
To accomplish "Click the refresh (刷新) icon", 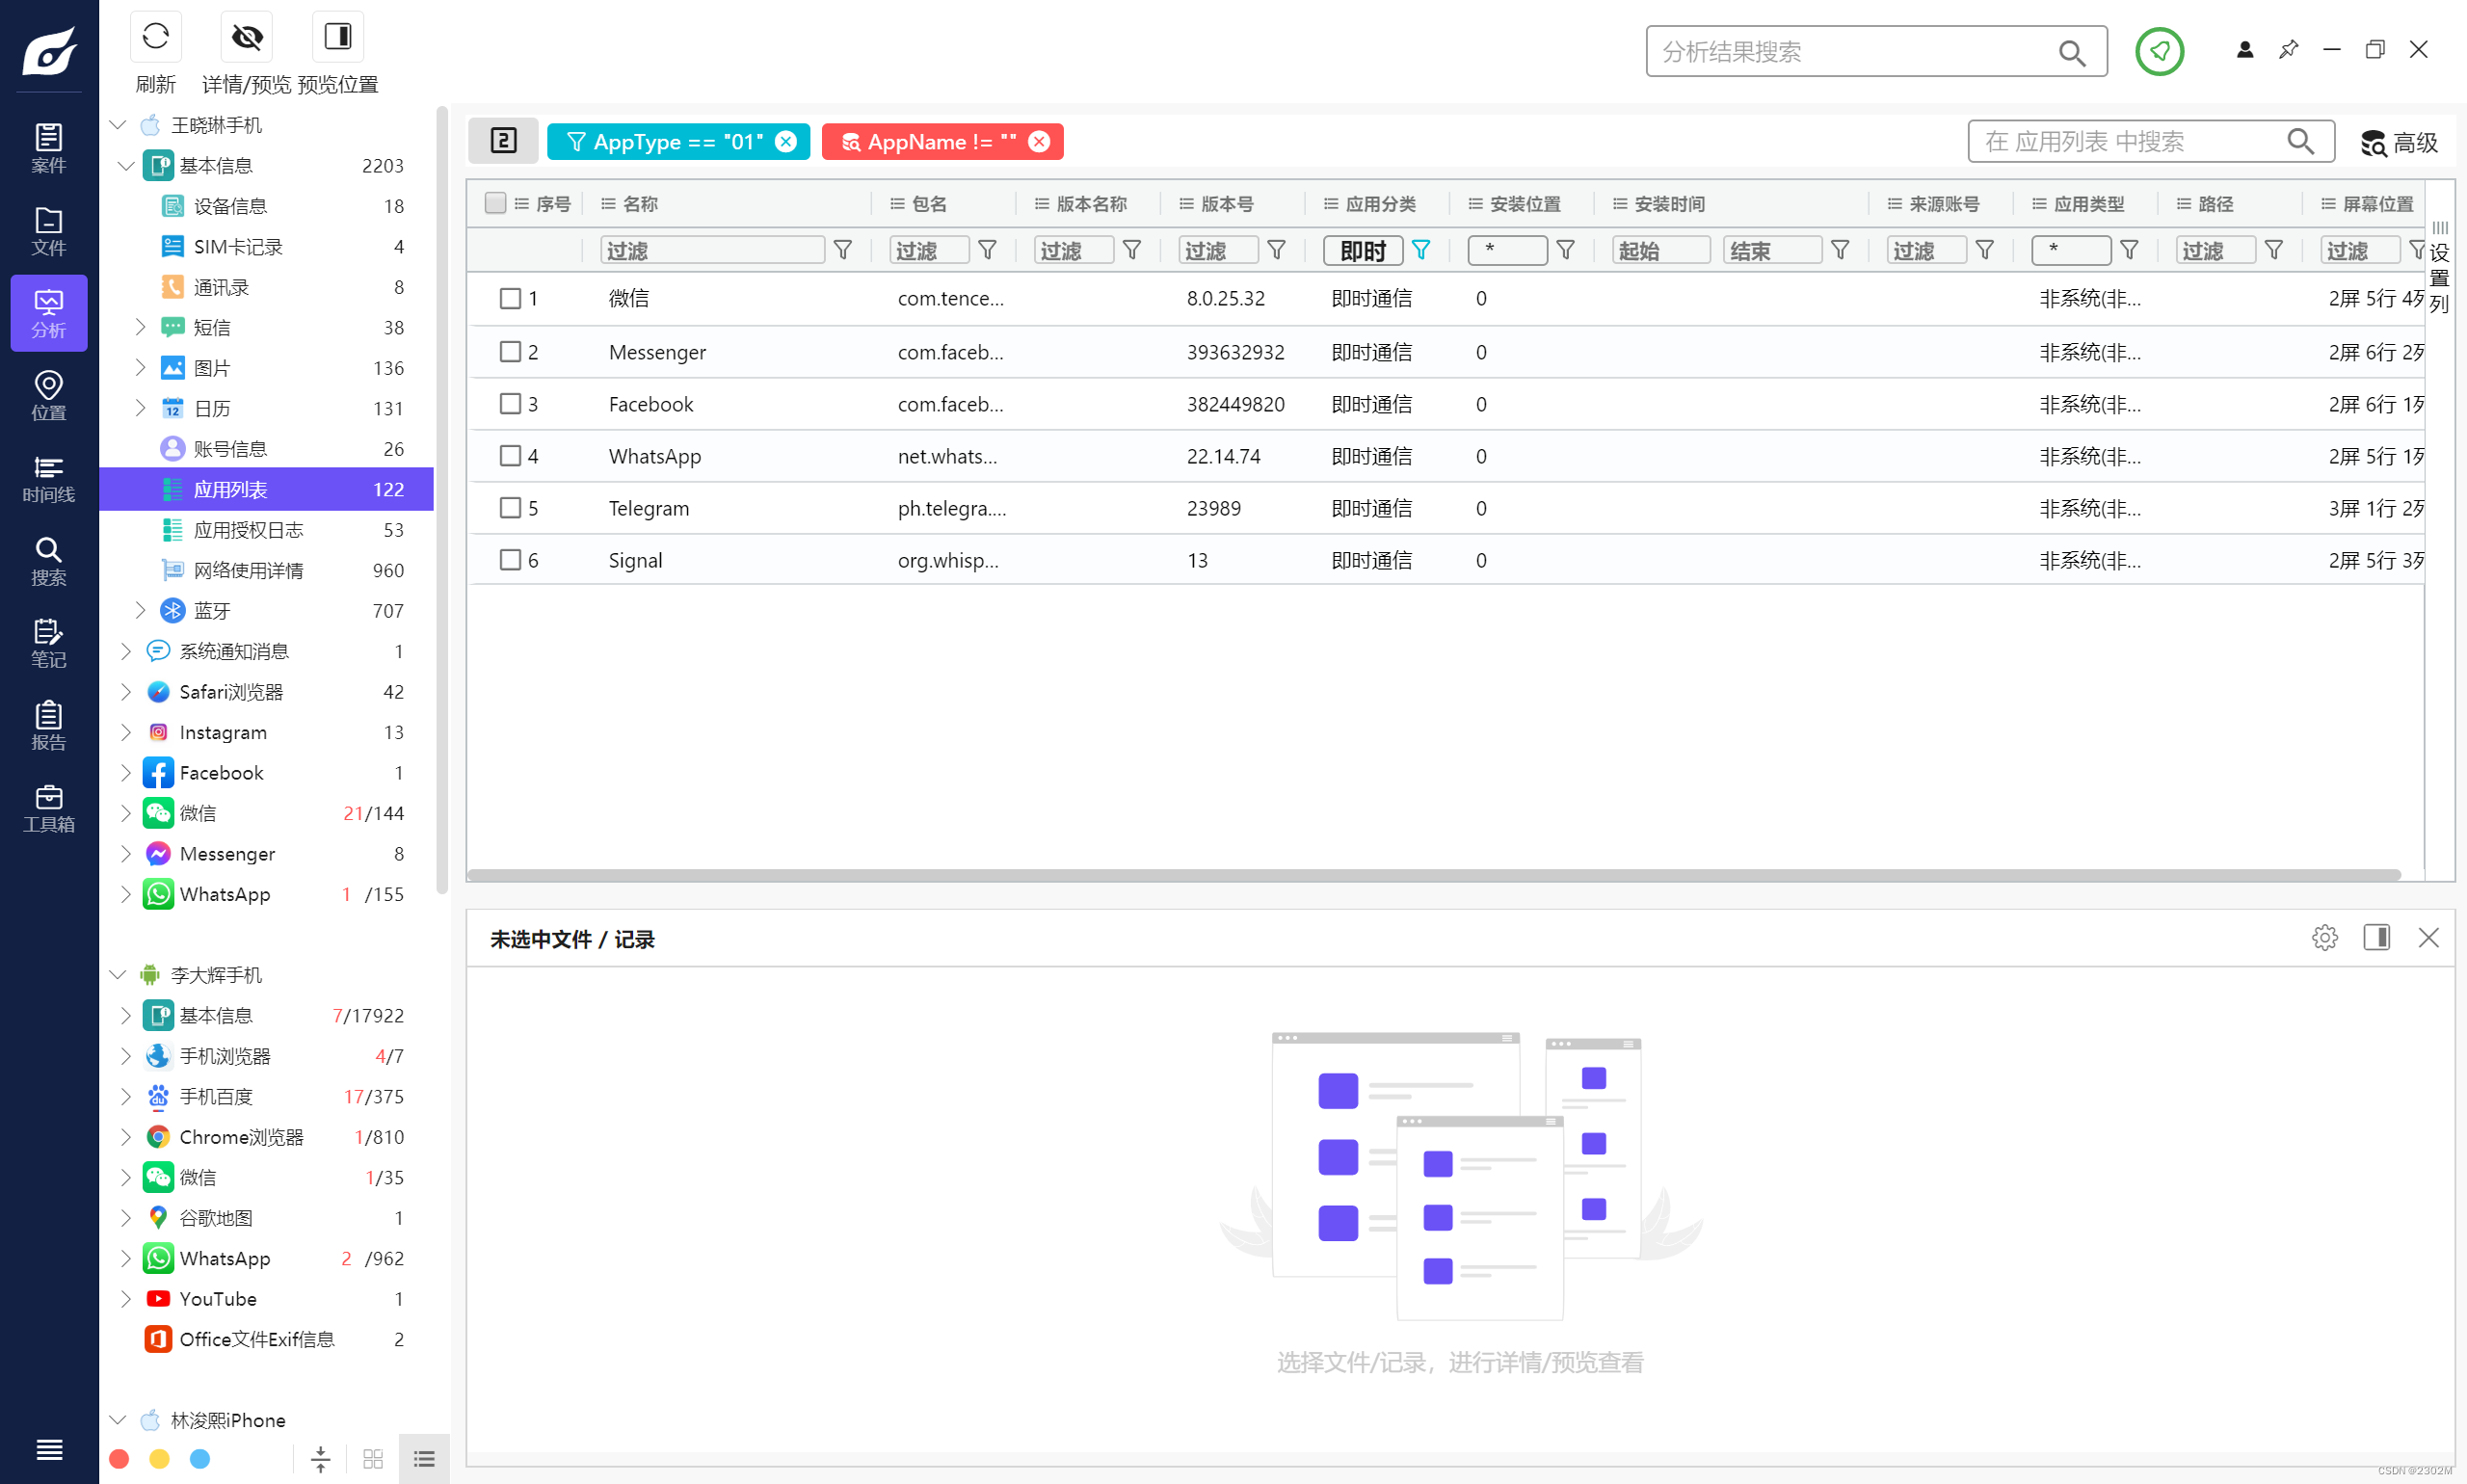I will pos(155,37).
